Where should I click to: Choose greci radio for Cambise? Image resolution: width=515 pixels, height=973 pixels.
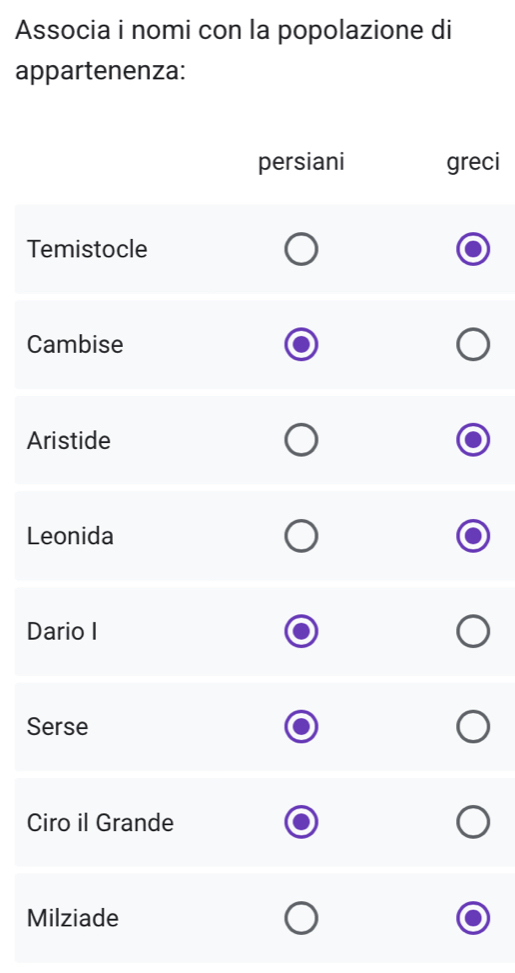(473, 345)
